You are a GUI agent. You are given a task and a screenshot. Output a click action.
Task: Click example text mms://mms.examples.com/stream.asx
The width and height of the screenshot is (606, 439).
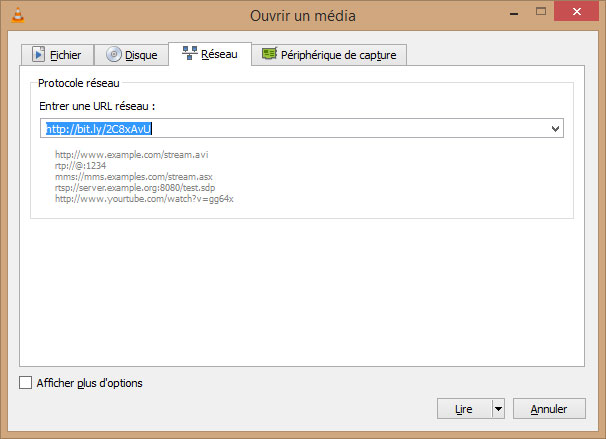[x=134, y=177]
